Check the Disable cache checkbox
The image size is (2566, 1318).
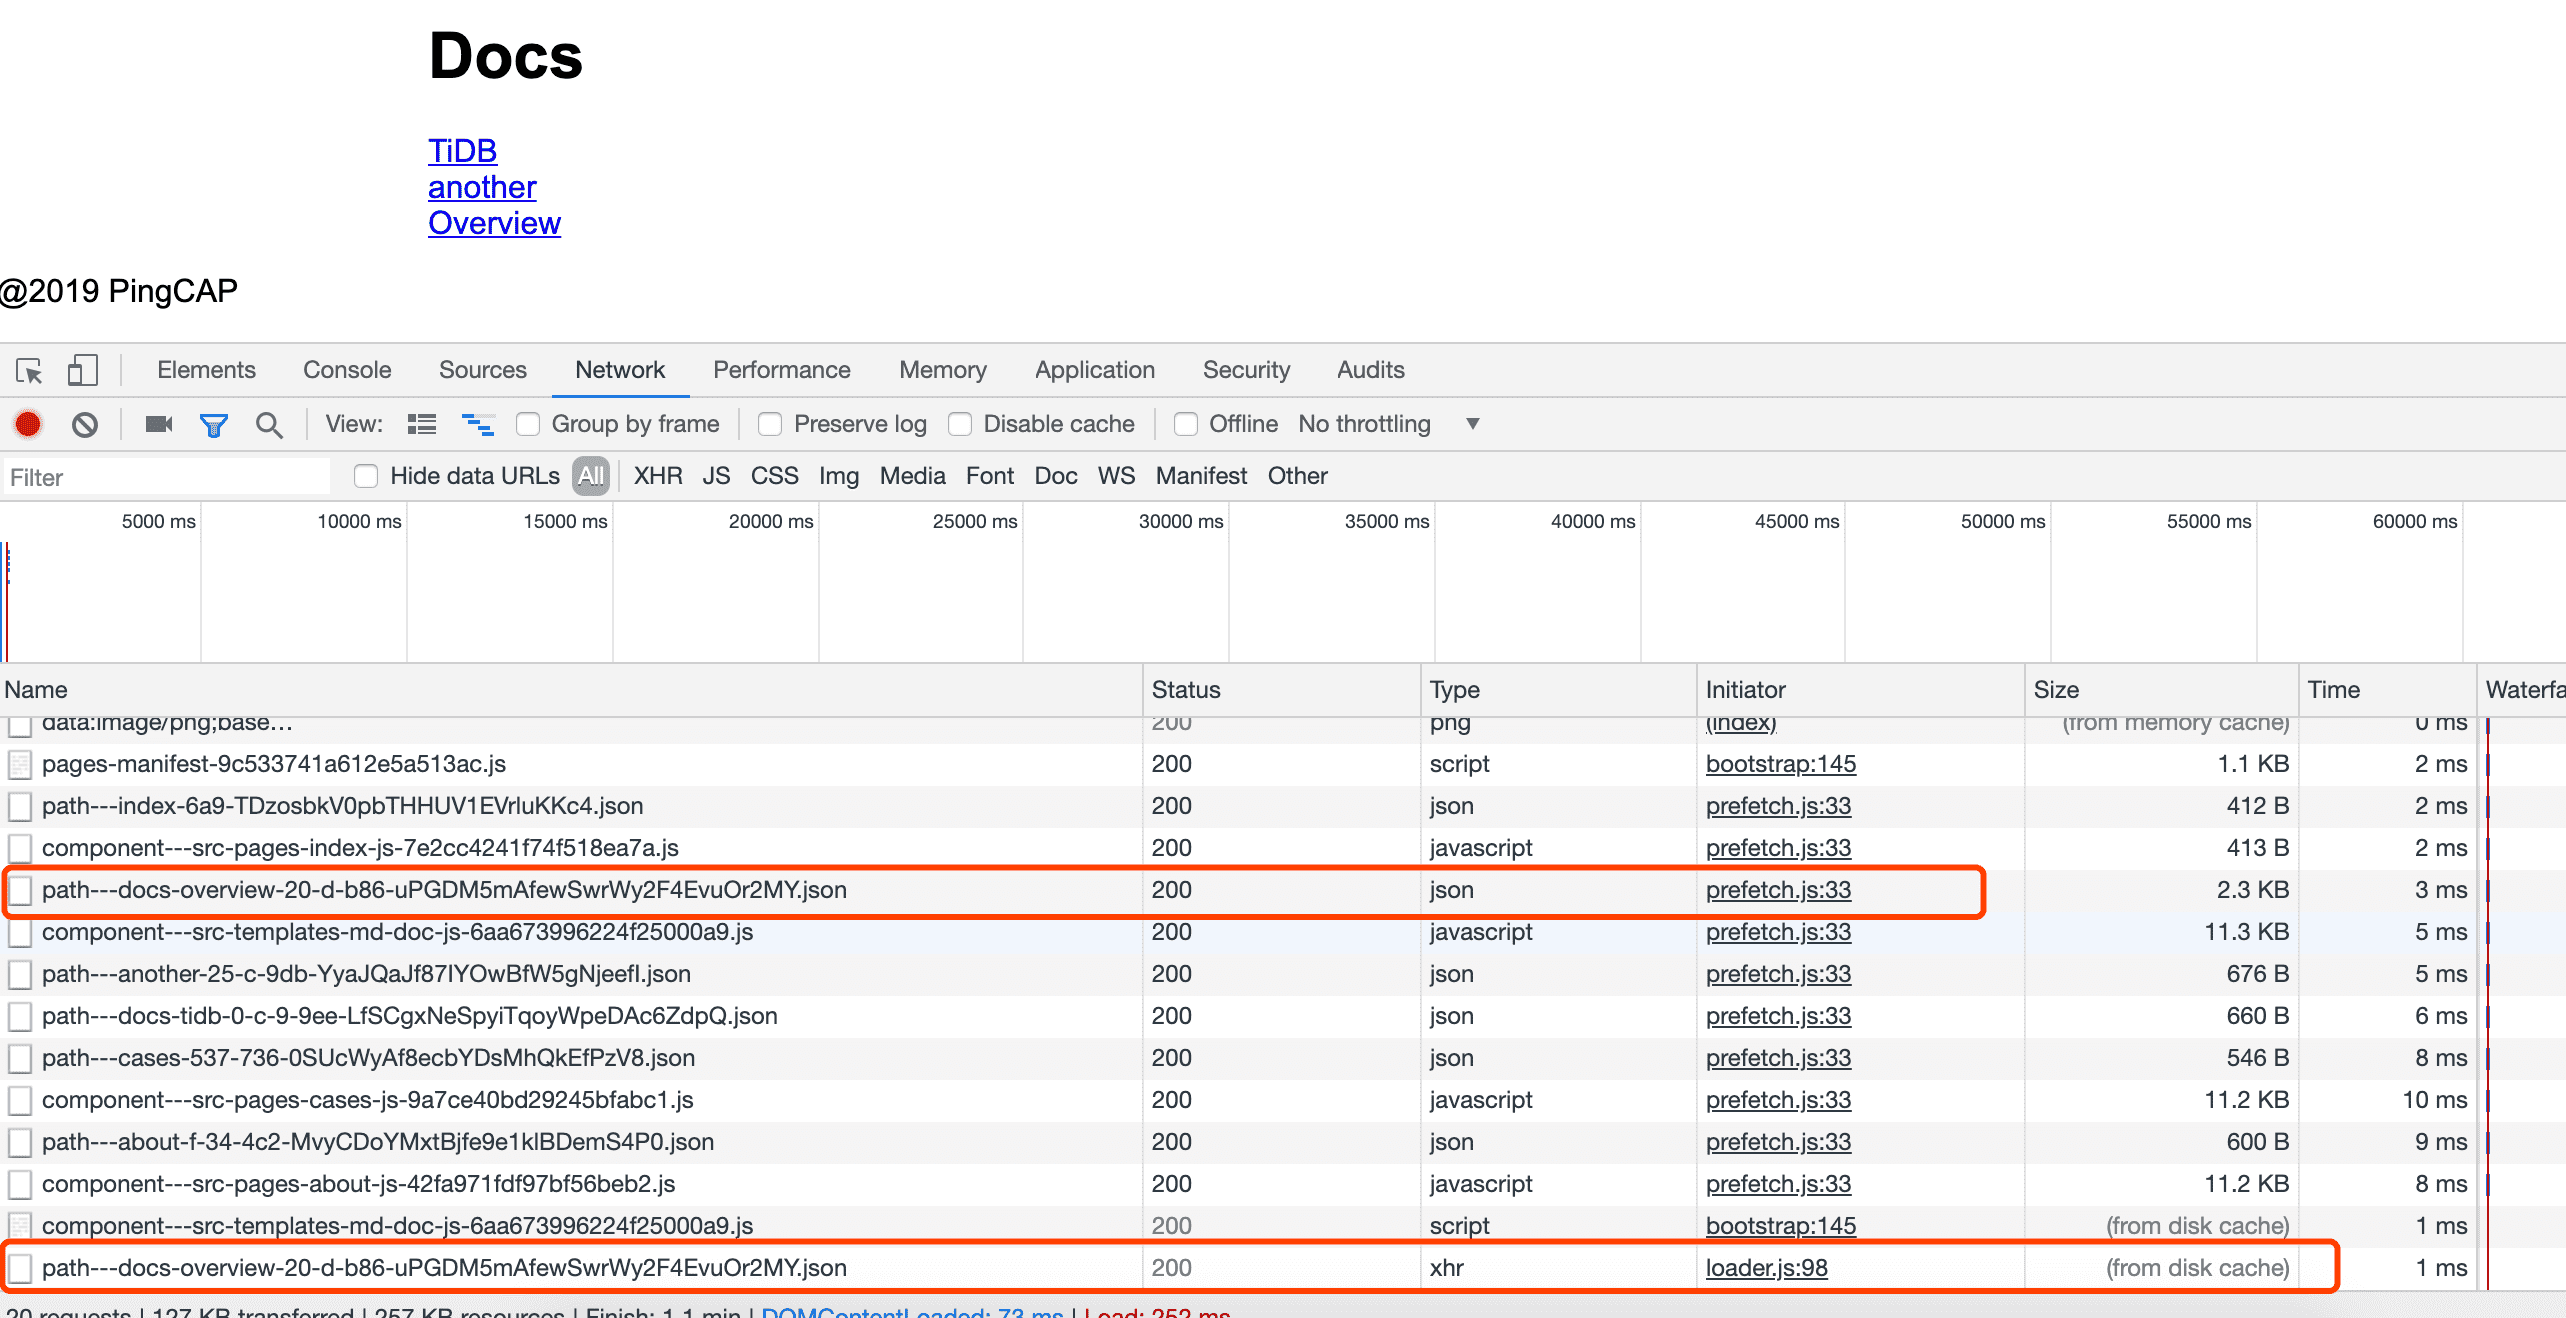(x=960, y=425)
